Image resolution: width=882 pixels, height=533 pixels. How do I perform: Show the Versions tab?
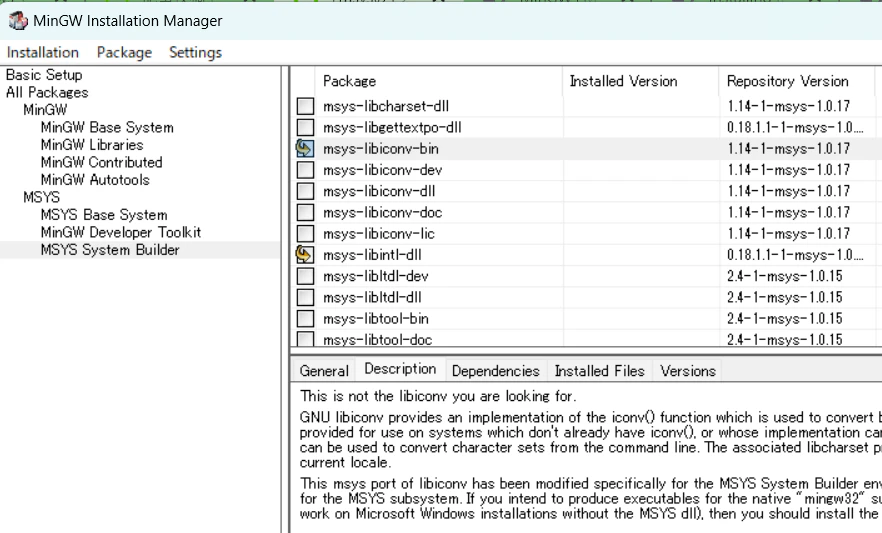click(688, 371)
